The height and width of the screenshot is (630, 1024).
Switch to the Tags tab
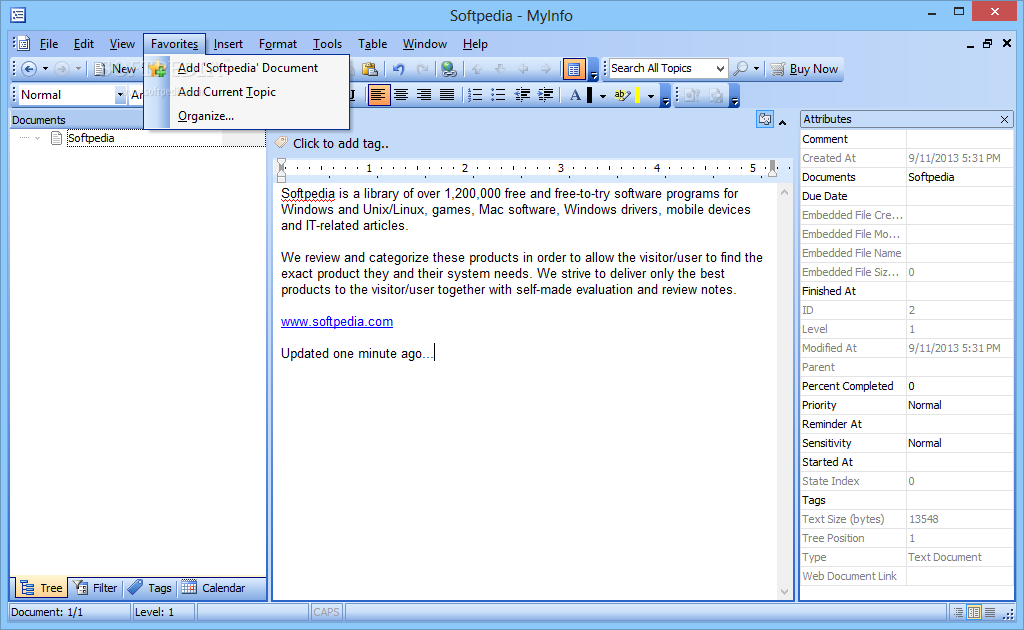(x=150, y=588)
